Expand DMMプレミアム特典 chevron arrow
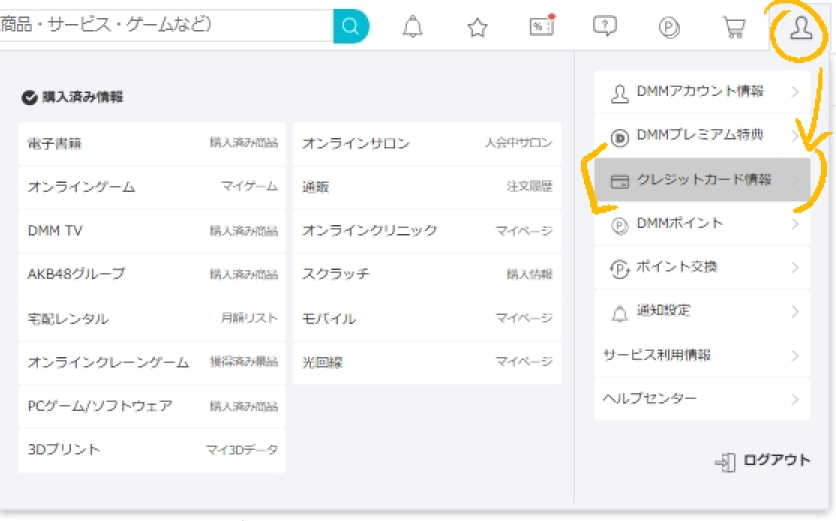Image resolution: width=836 pixels, height=521 pixels. coord(795,136)
